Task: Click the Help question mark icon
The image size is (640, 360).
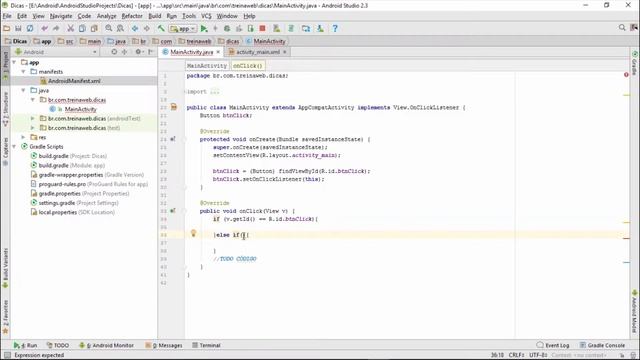Action: click(x=335, y=29)
